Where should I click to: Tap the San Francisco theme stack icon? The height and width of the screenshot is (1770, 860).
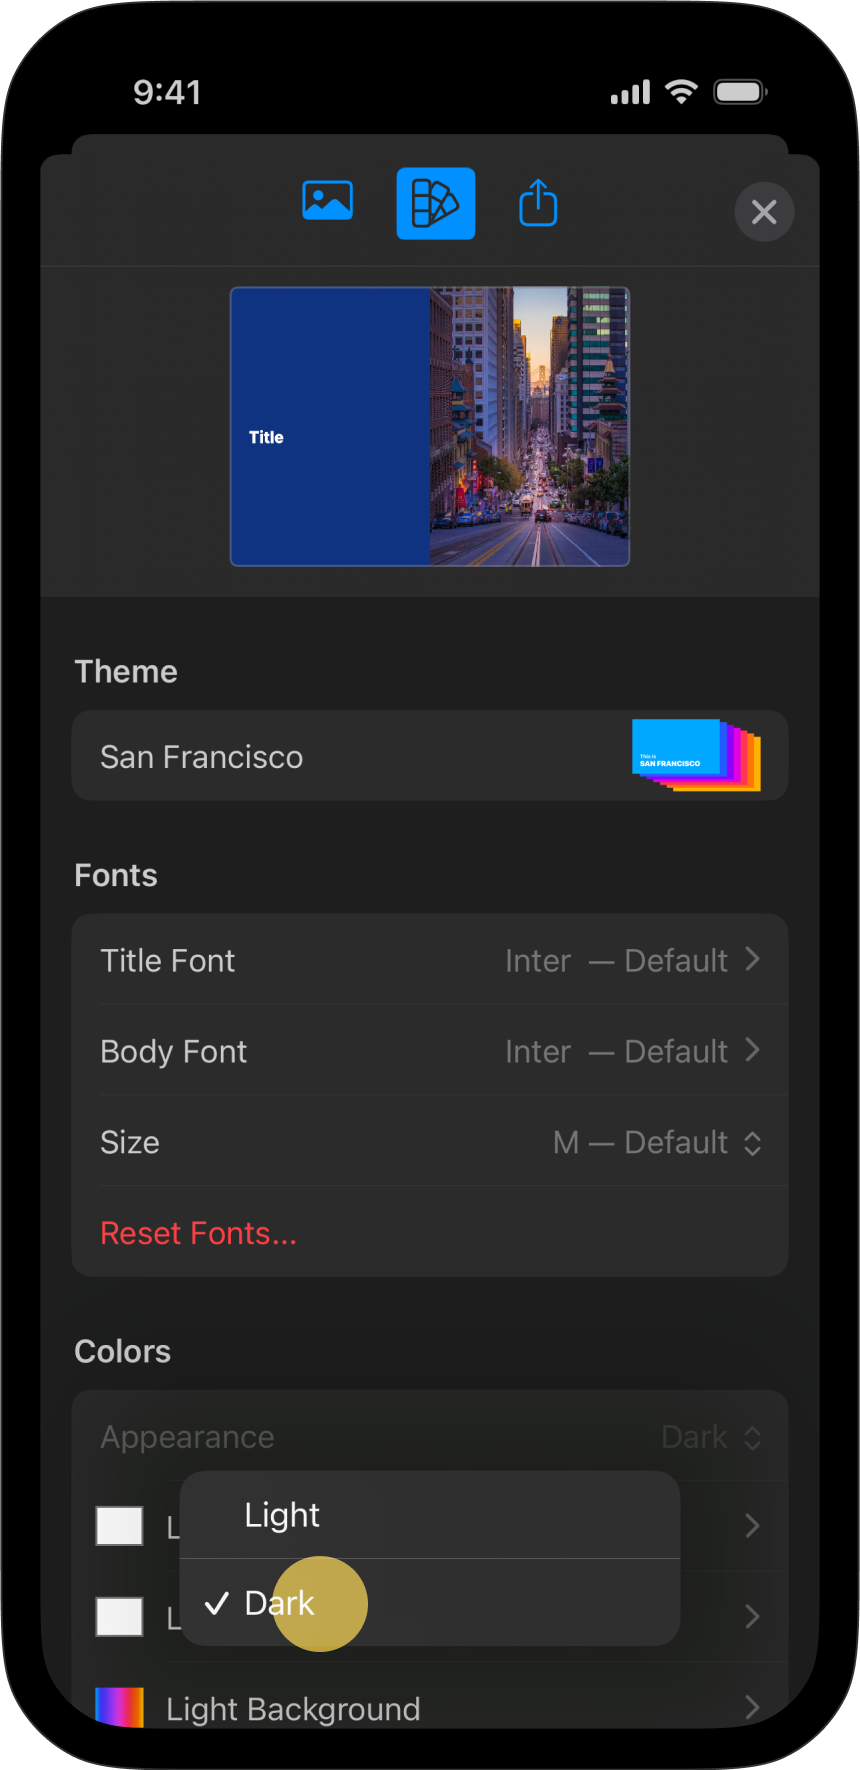pyautogui.click(x=696, y=755)
